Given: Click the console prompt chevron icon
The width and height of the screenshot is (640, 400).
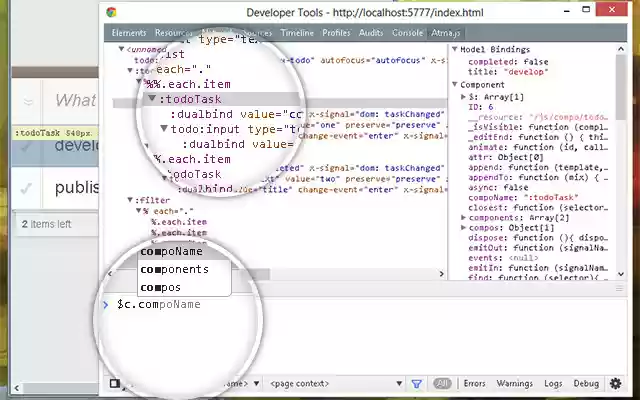Looking at the screenshot, I should coord(106,304).
